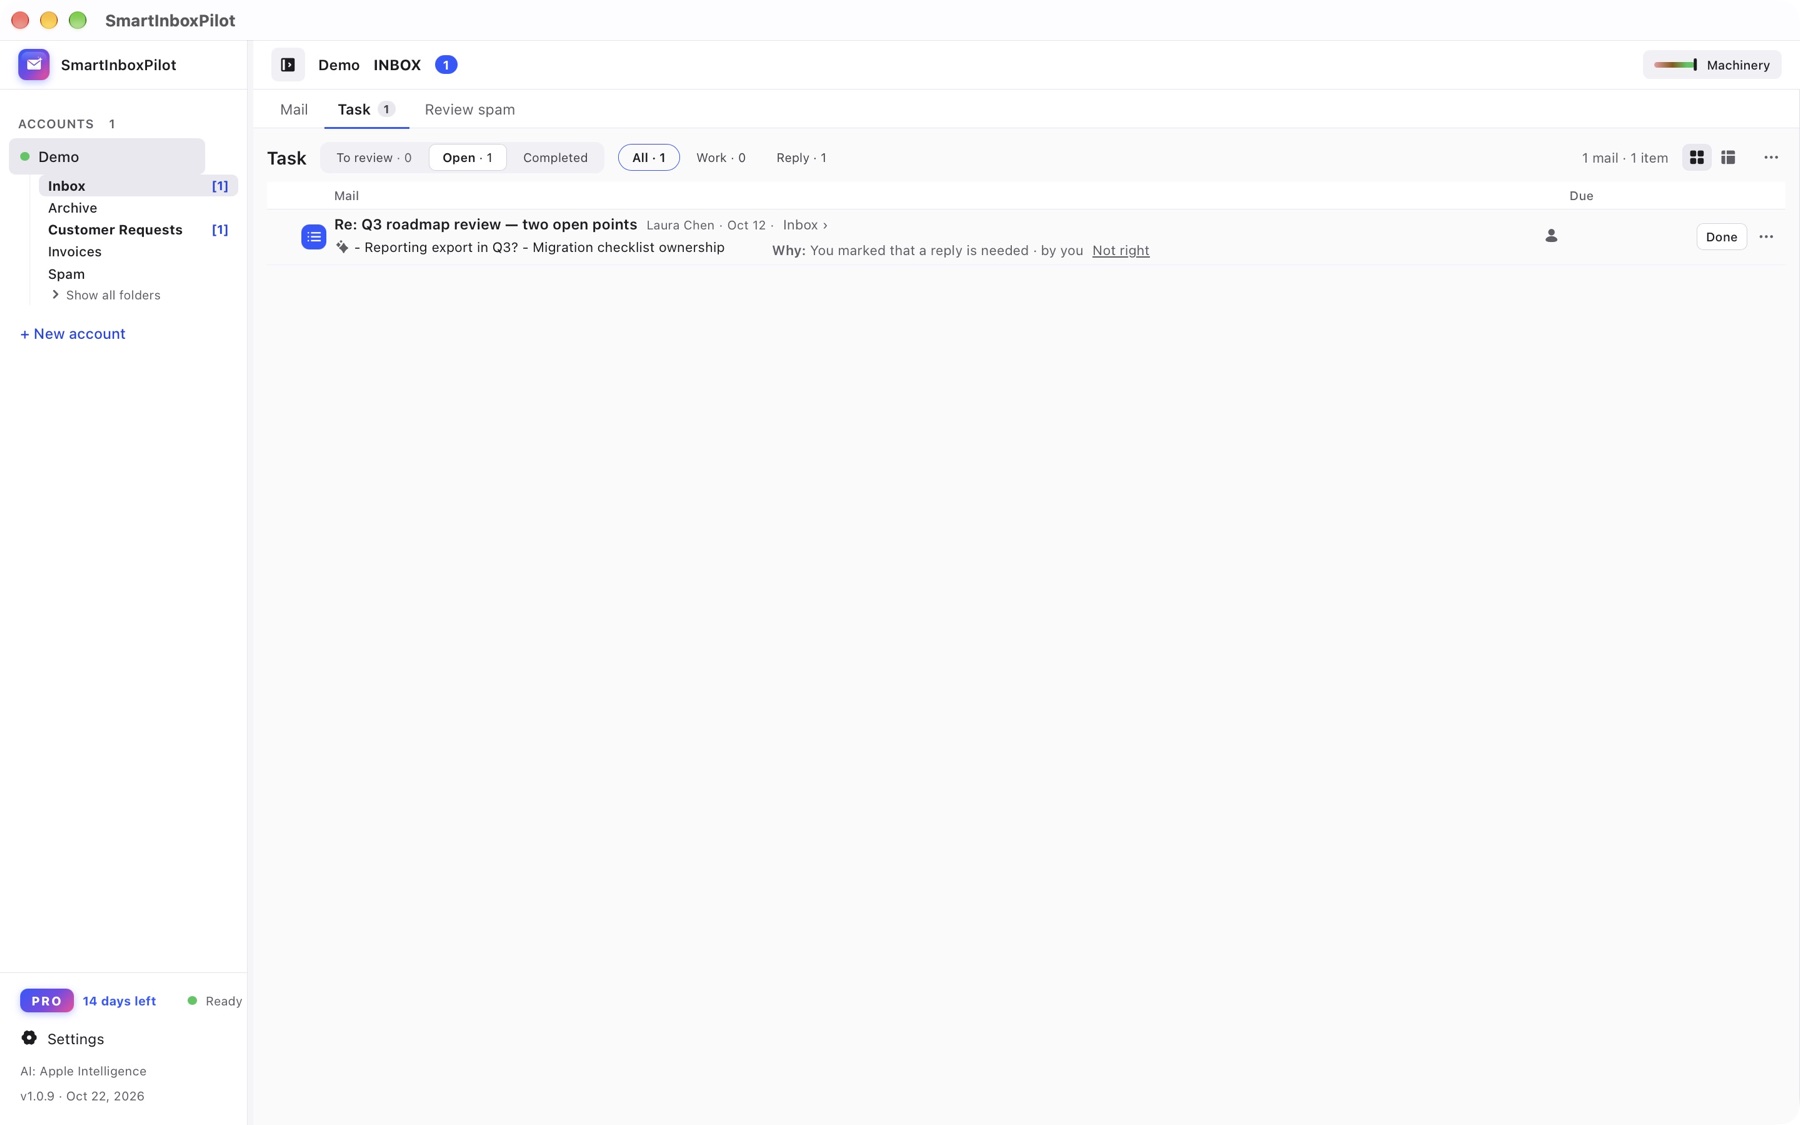Click the green Ready status dot
This screenshot has width=1800, height=1125.
tap(192, 1001)
